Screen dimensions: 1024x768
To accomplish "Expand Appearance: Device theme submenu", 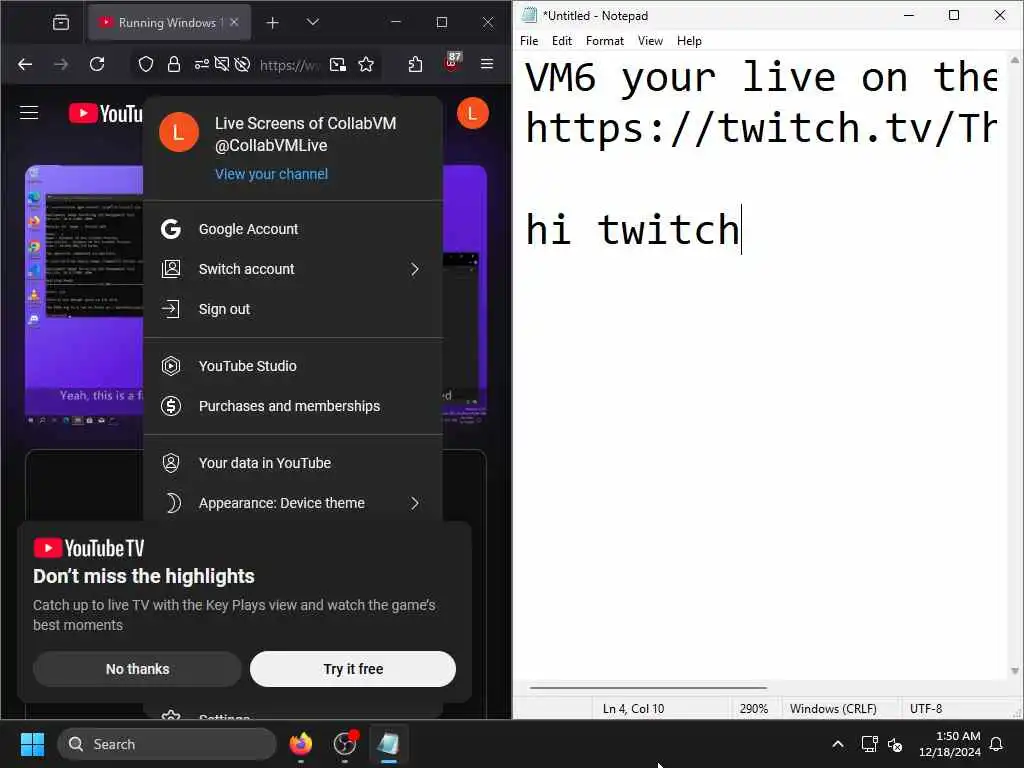I will (x=293, y=503).
